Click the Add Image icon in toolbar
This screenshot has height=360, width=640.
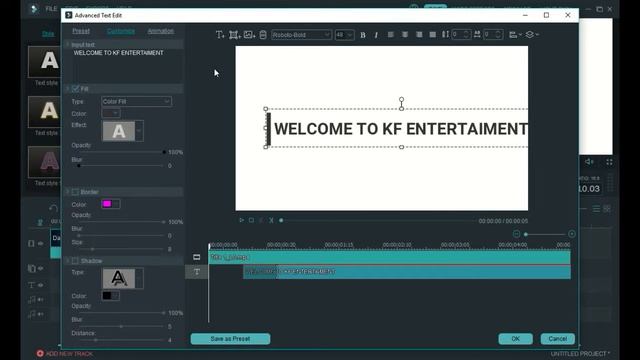[249, 35]
